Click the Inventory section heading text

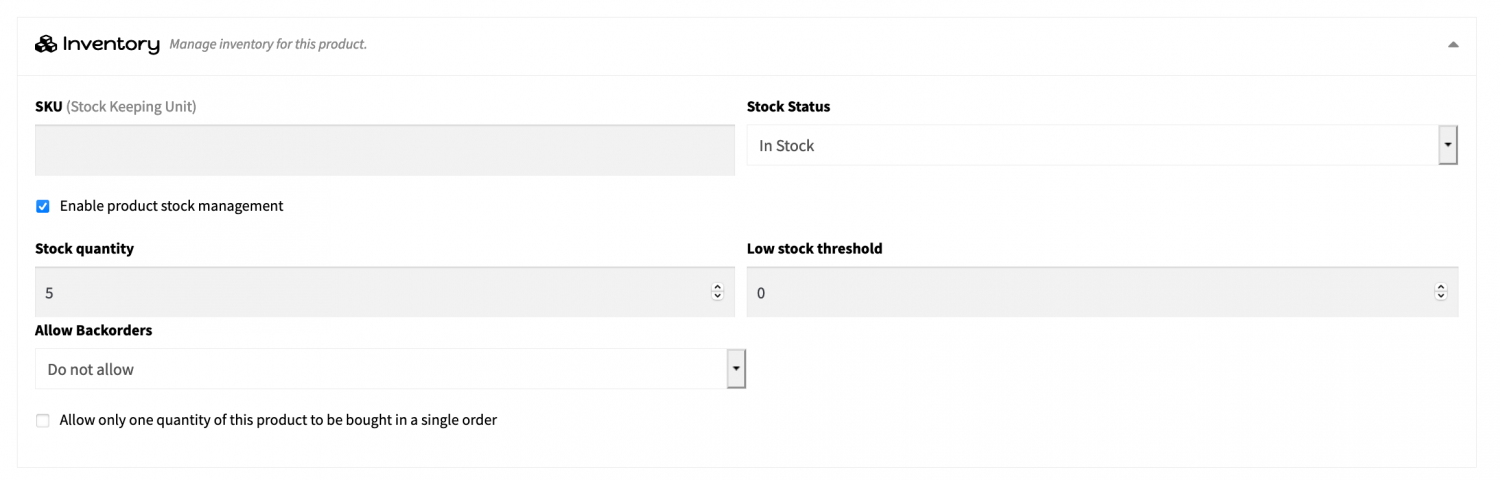[111, 44]
